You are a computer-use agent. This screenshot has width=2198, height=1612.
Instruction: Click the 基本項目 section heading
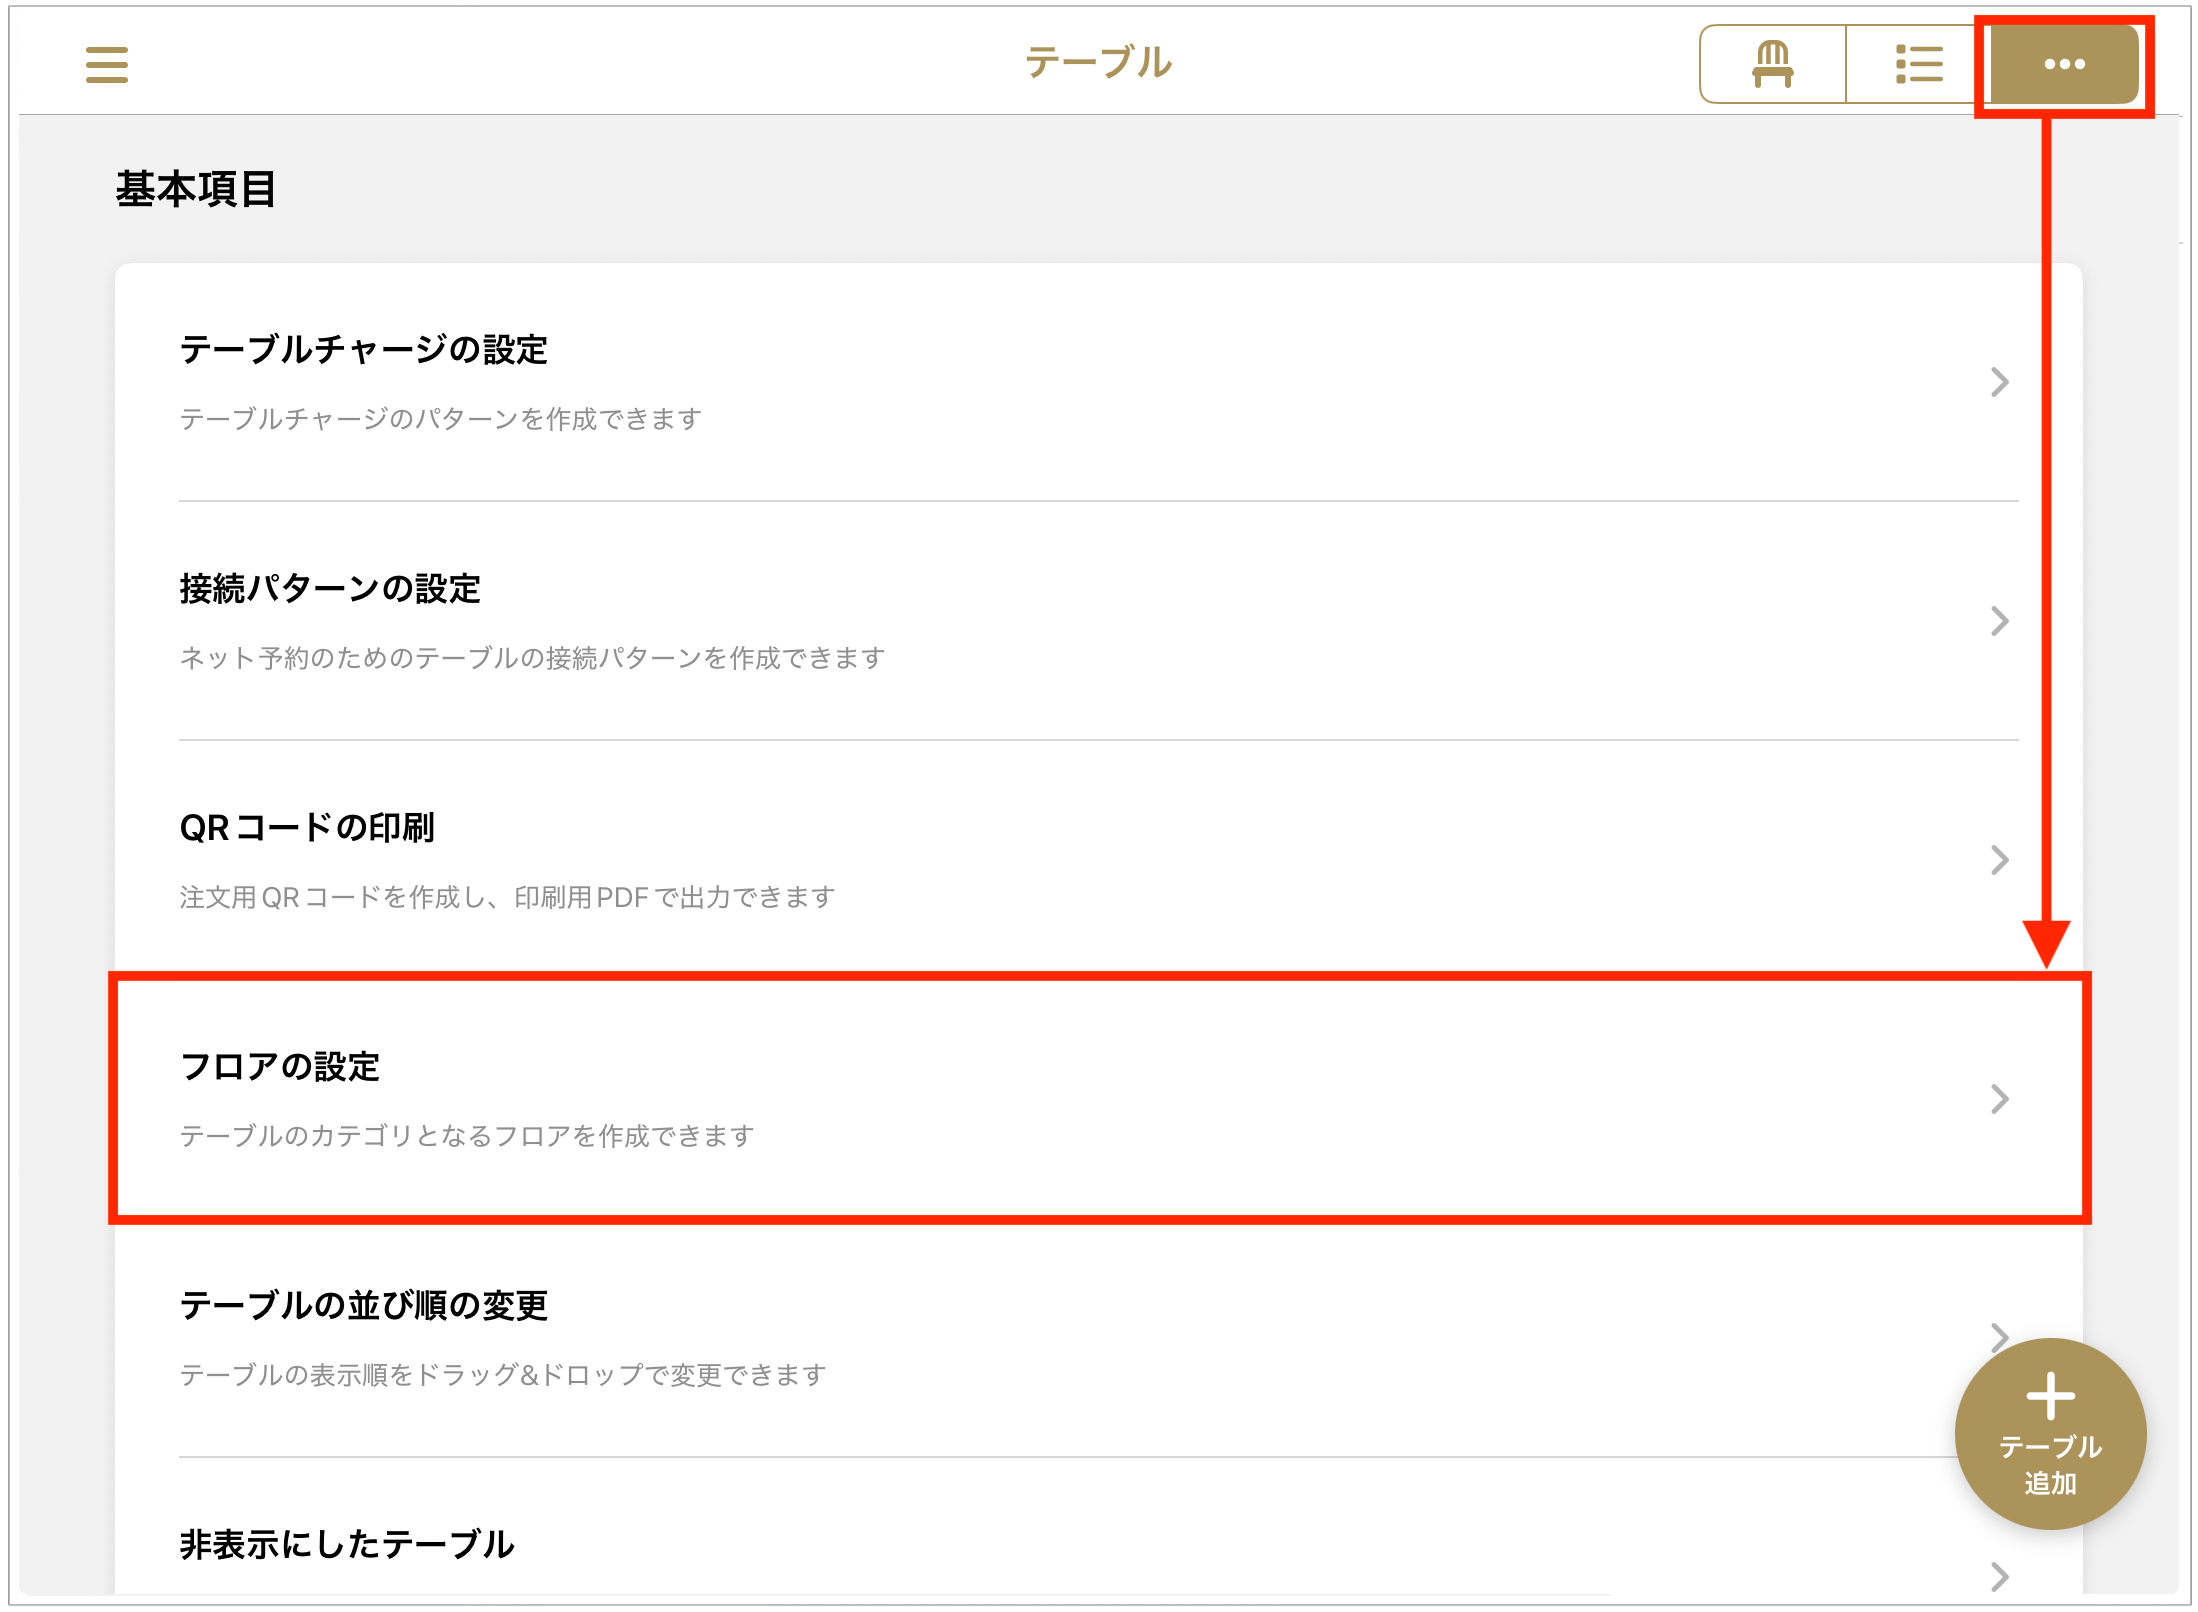click(x=196, y=189)
